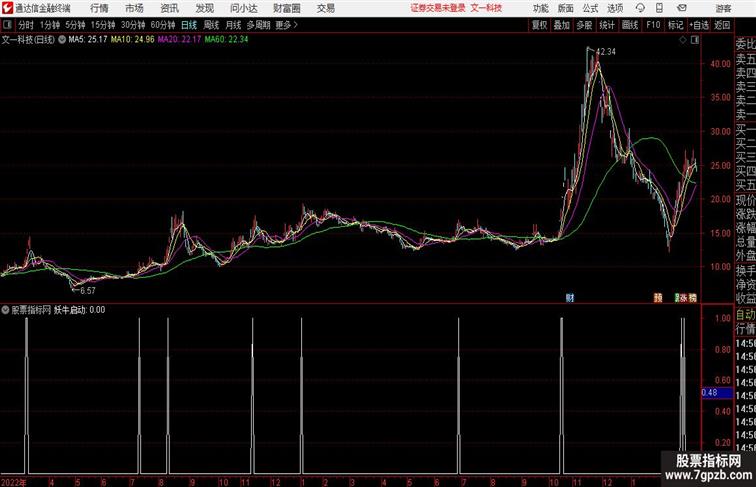Click the headset customer service icon
756x487 pixels.
tap(640, 8)
